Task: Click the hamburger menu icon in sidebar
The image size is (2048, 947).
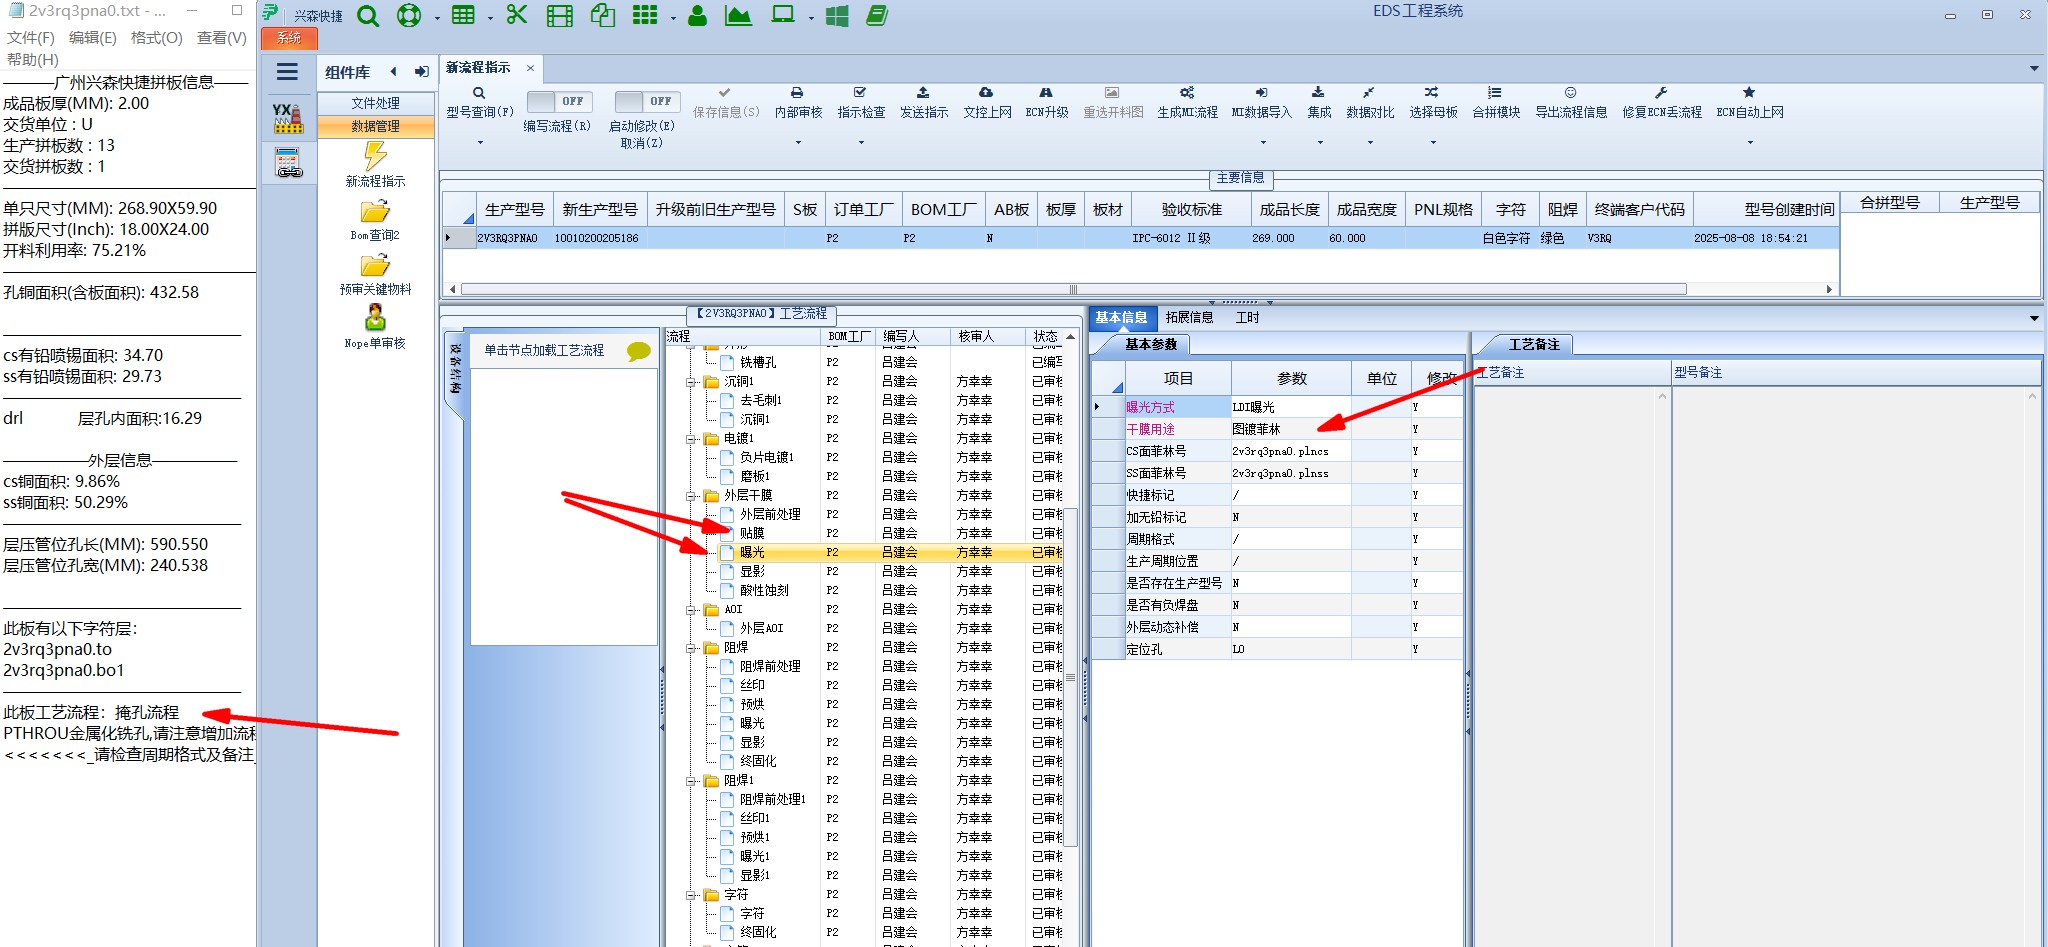Action: click(288, 72)
